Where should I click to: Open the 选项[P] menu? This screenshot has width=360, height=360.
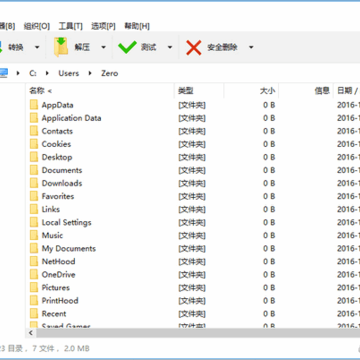pyautogui.click(x=103, y=26)
